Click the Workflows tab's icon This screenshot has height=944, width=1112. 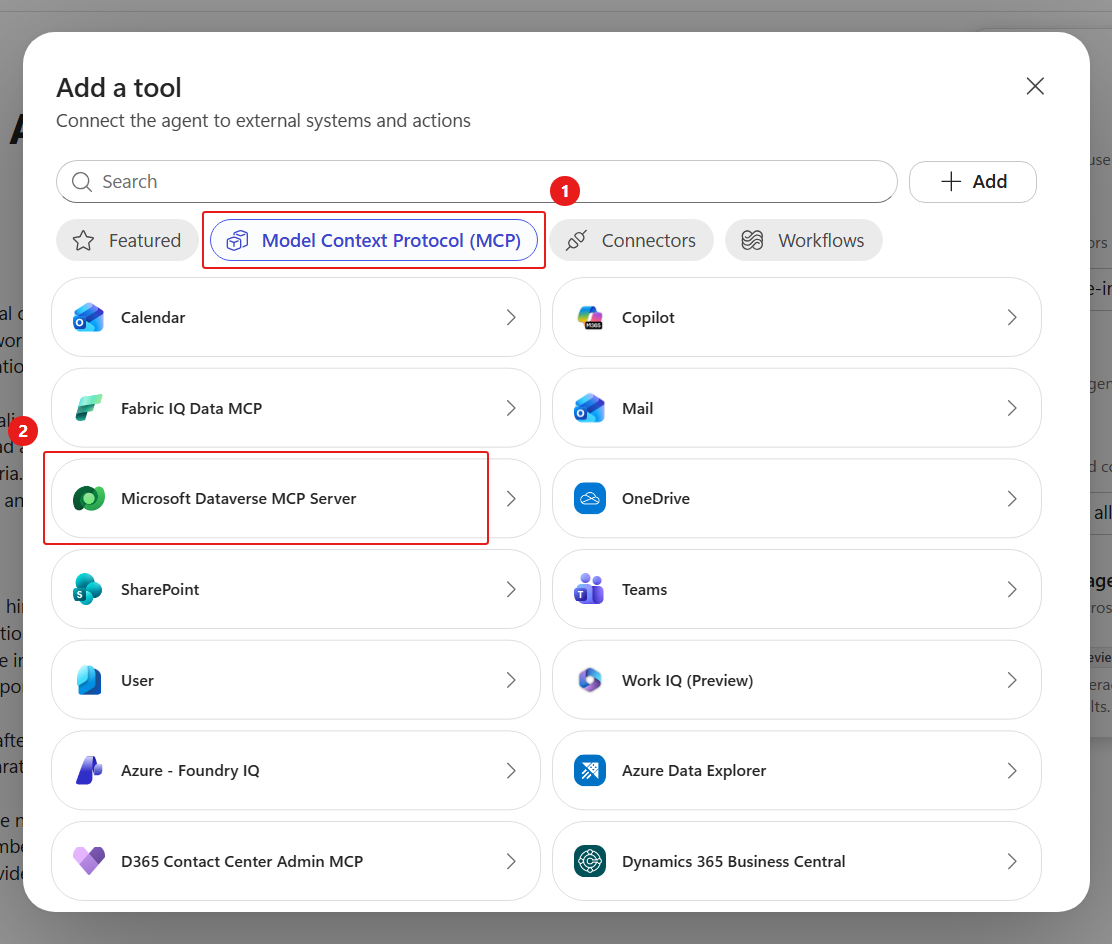click(x=752, y=240)
